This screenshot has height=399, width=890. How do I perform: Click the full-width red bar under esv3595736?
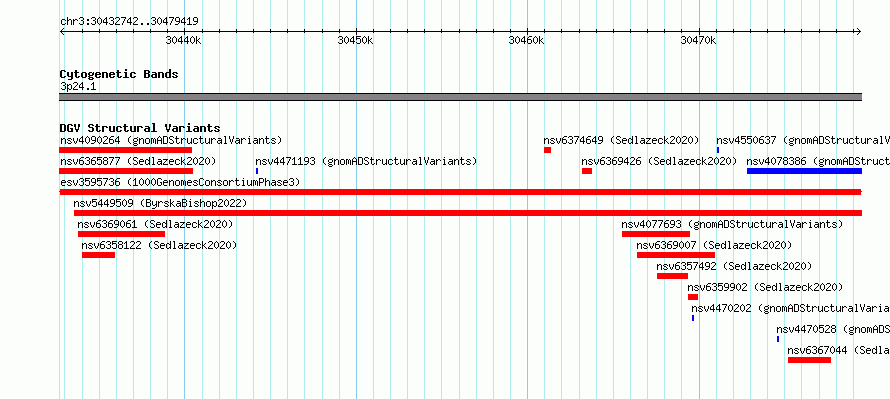[x=460, y=192]
